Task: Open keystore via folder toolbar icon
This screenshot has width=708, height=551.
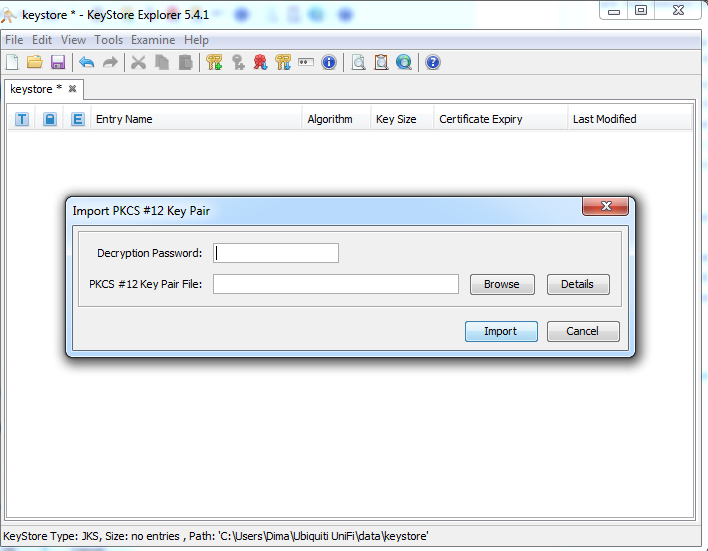Action: pyautogui.click(x=35, y=62)
